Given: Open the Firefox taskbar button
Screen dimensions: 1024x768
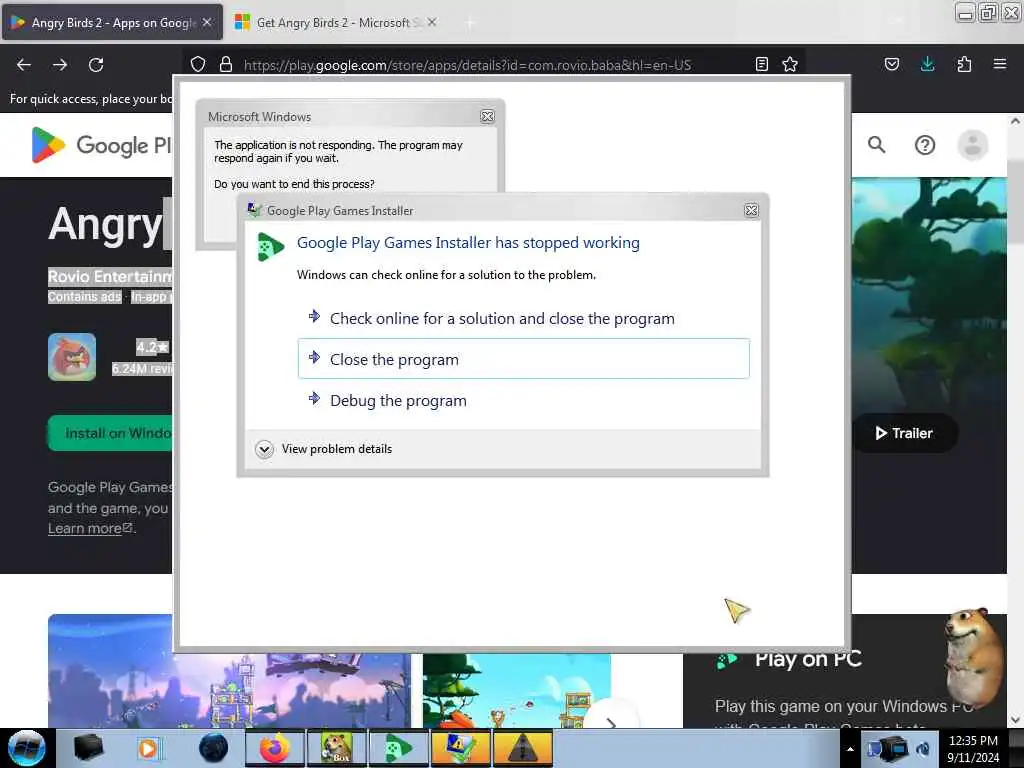Looking at the screenshot, I should [x=275, y=748].
